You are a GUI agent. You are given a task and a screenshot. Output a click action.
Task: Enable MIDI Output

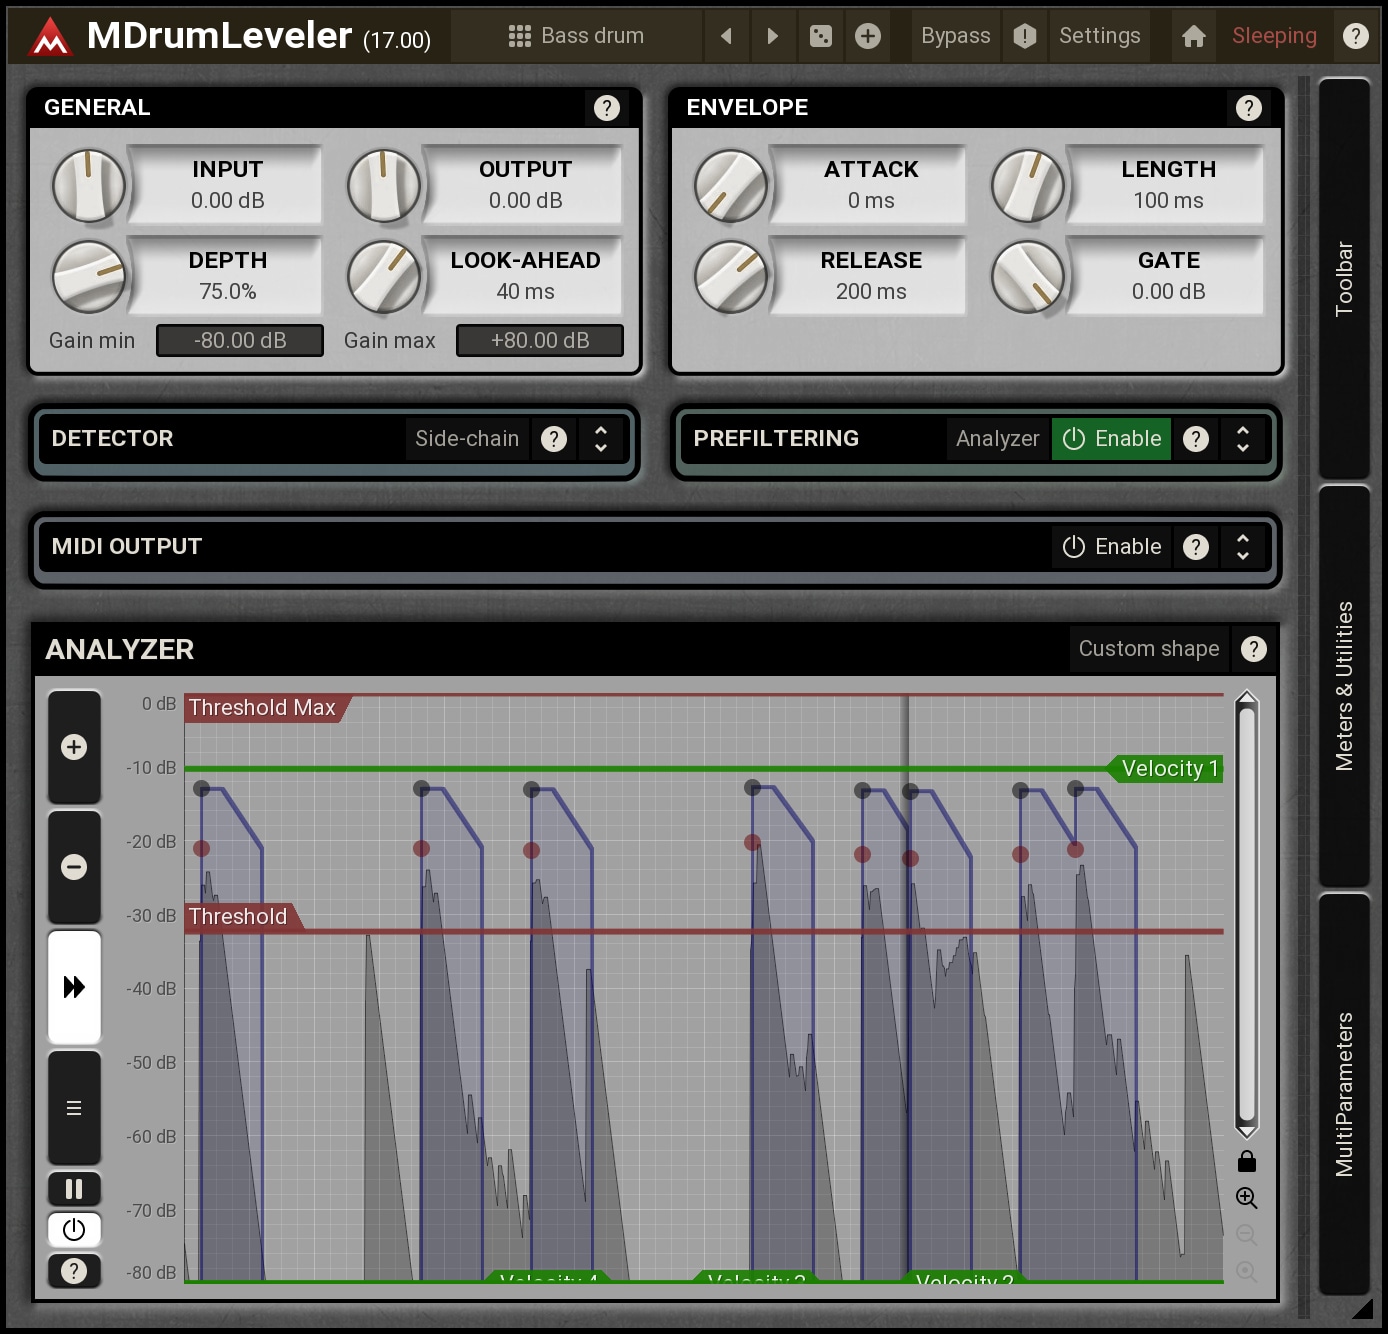(x=1111, y=547)
